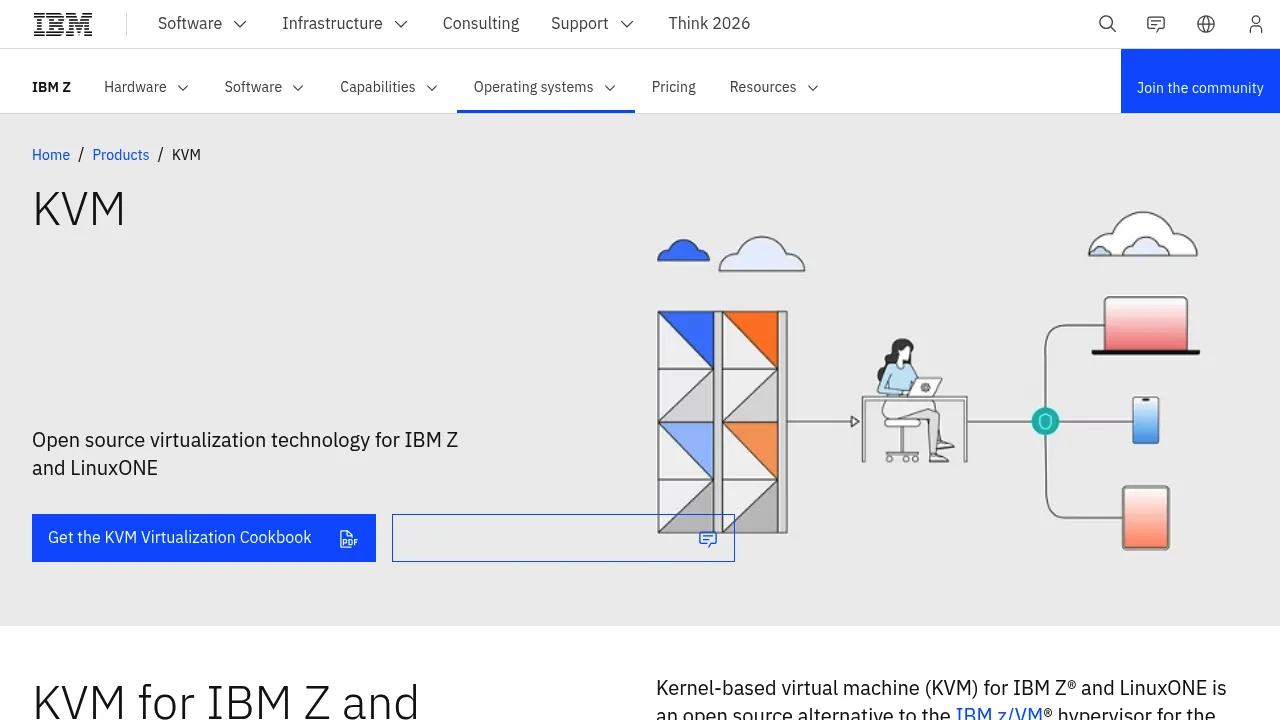
Task: Open the Consulting menu item
Action: coord(481,24)
